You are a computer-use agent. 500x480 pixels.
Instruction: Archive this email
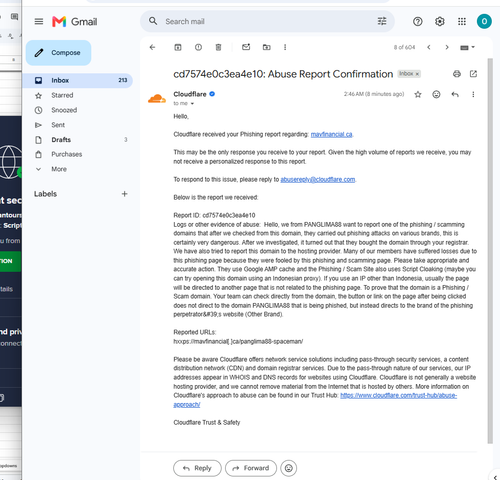[x=178, y=47]
